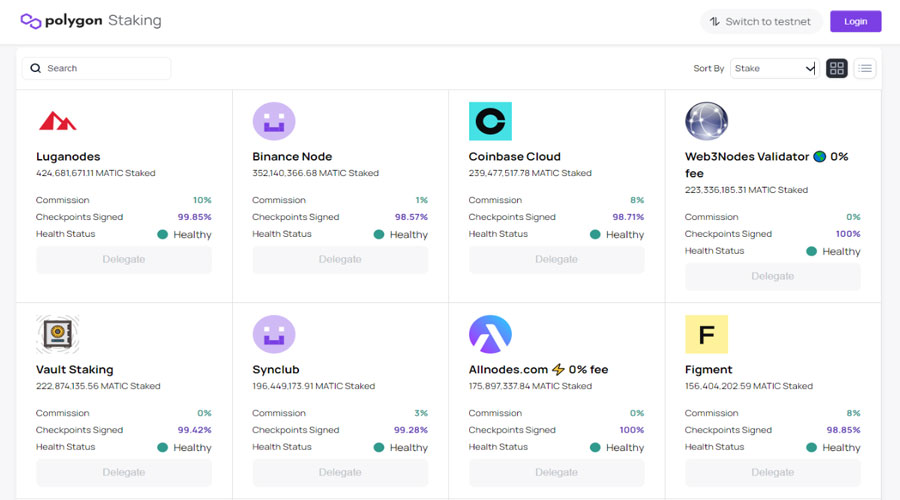Open the Luganodes validator name
Image resolution: width=900 pixels, height=500 pixels.
[68, 157]
